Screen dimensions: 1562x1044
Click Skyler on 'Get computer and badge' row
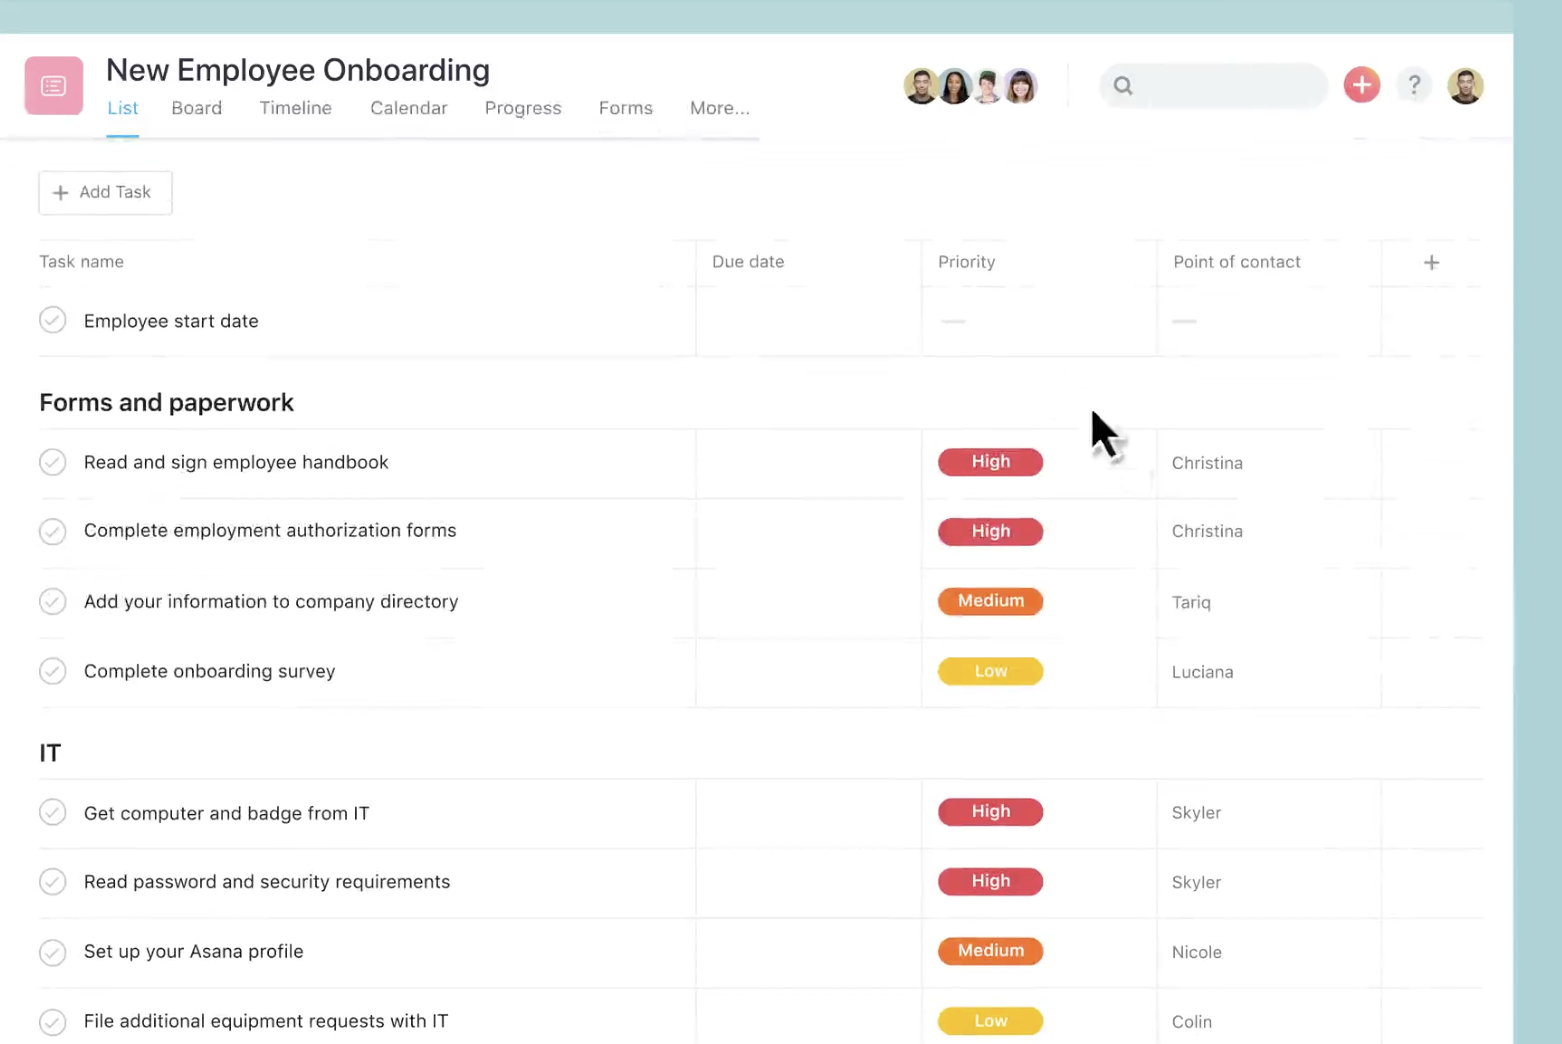click(x=1196, y=813)
